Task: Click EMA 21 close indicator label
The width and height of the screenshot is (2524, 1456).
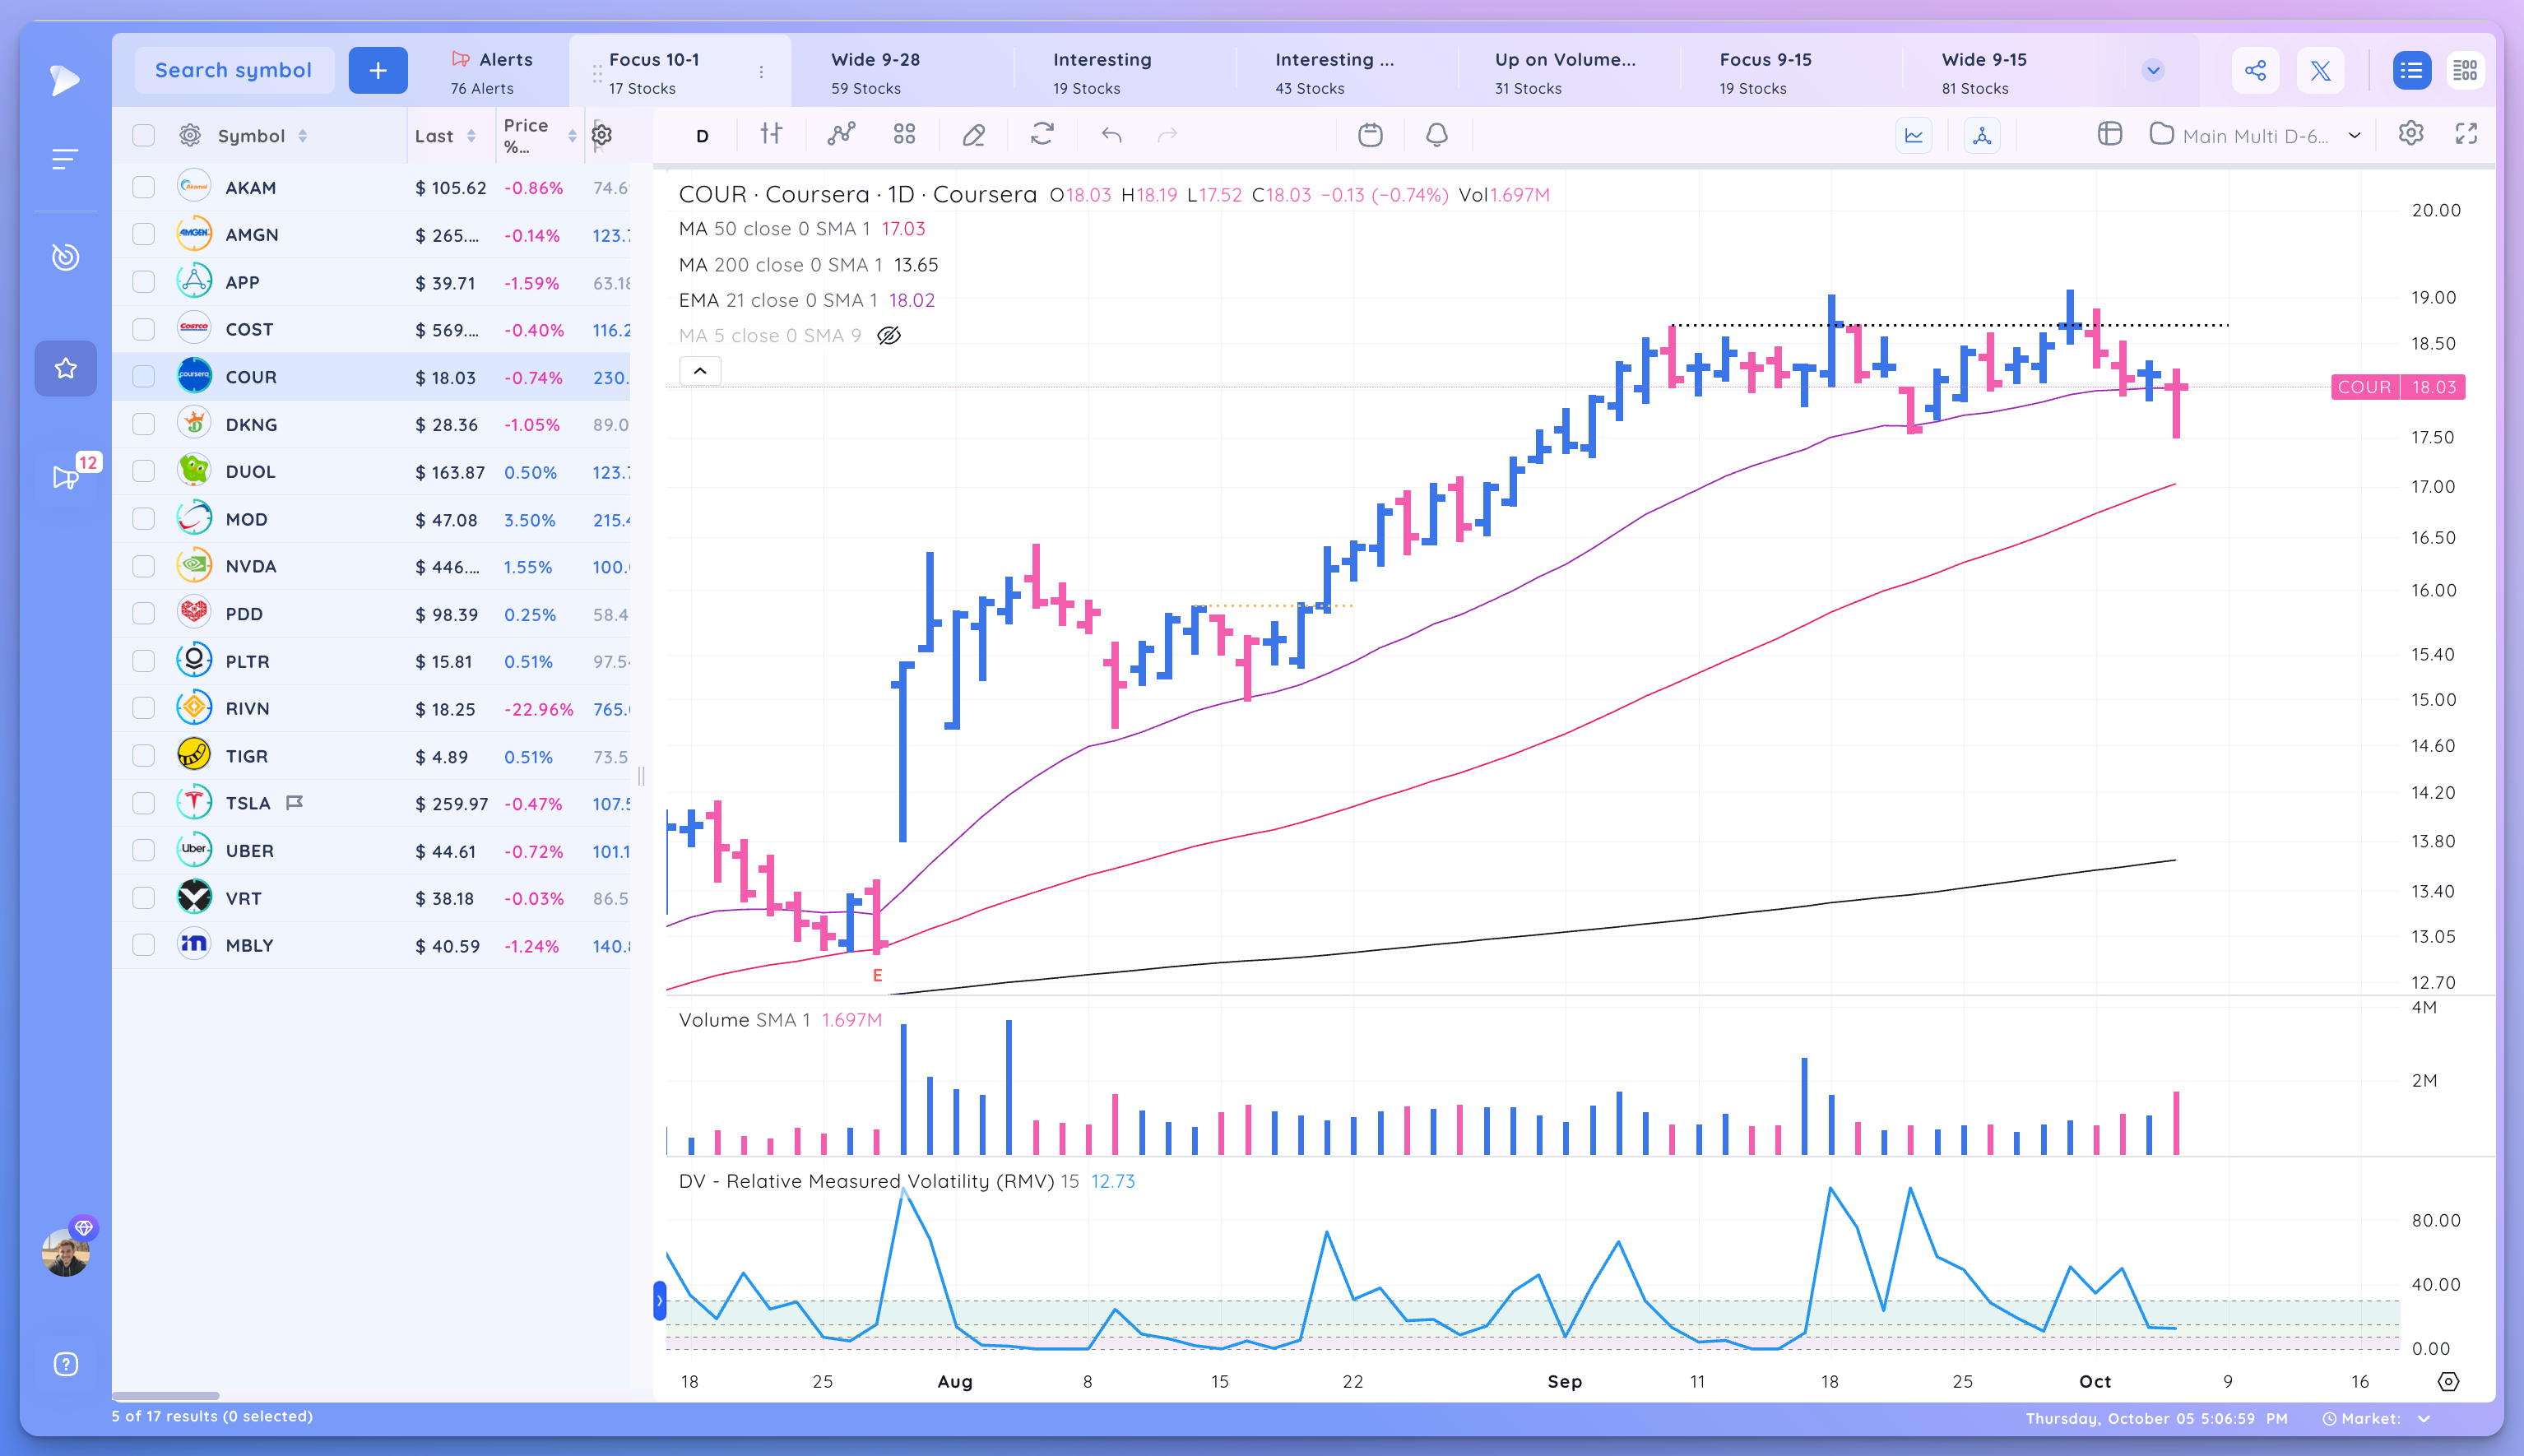Action: tap(778, 300)
